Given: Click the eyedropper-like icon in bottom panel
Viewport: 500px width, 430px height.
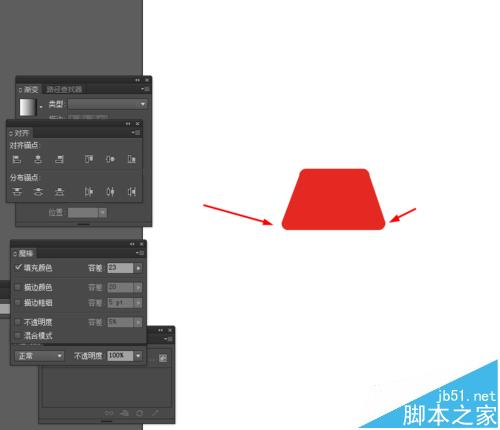Looking at the screenshot, I should pyautogui.click(x=155, y=413).
